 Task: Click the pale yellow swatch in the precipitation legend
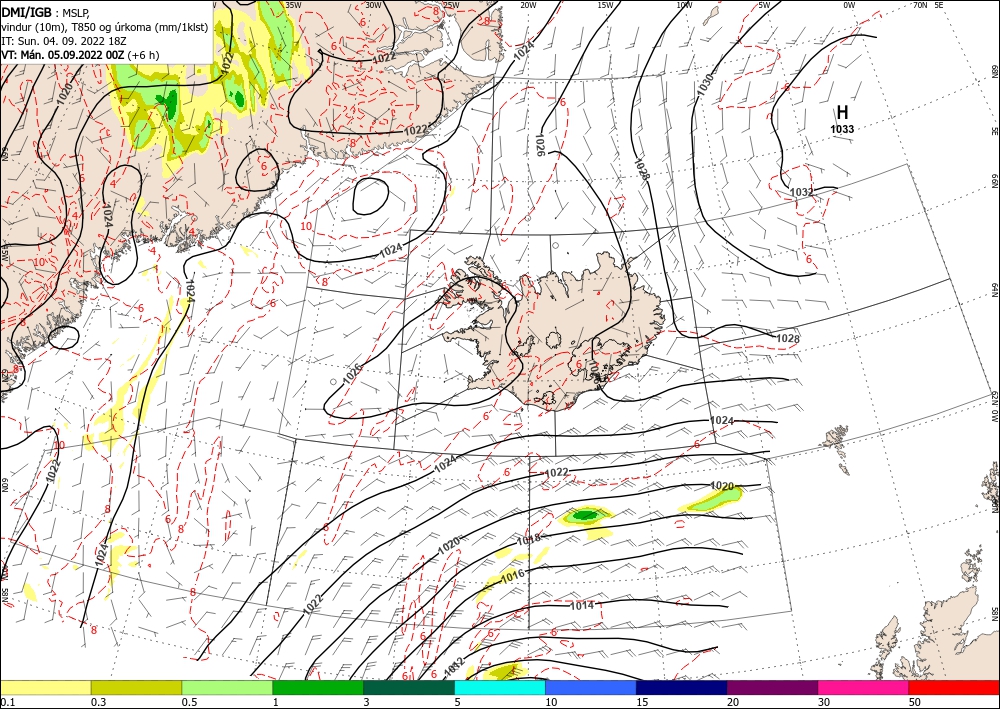[x=45, y=687]
